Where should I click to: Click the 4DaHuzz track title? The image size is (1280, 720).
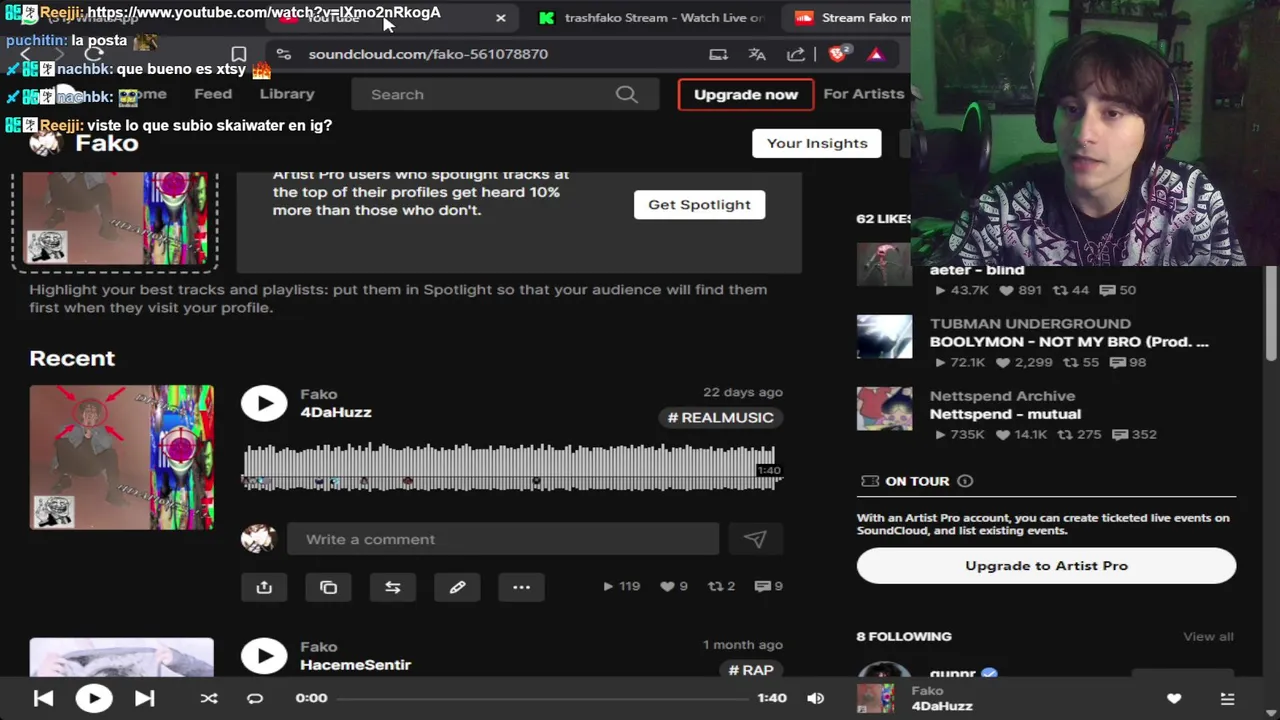pos(336,412)
